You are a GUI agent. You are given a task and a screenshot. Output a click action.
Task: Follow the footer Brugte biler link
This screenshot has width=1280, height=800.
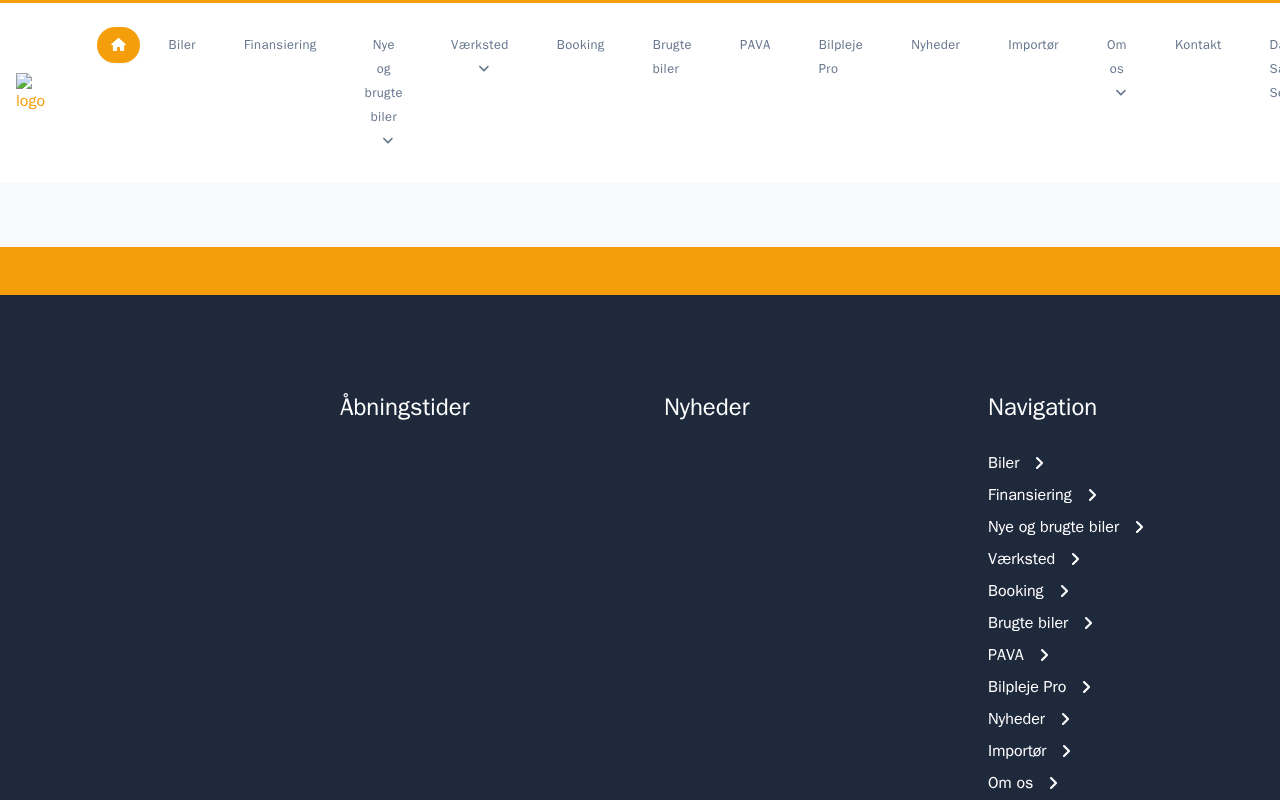click(x=1028, y=623)
